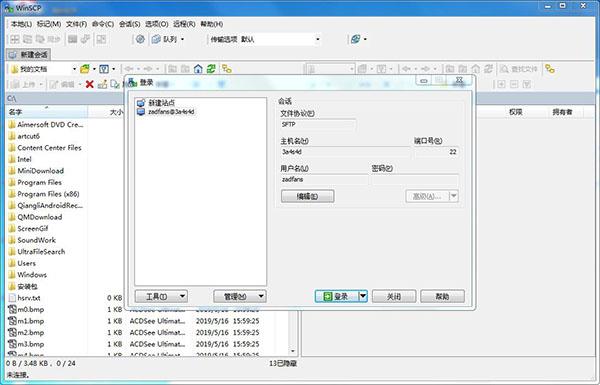Click the 登录 login button

337,296
